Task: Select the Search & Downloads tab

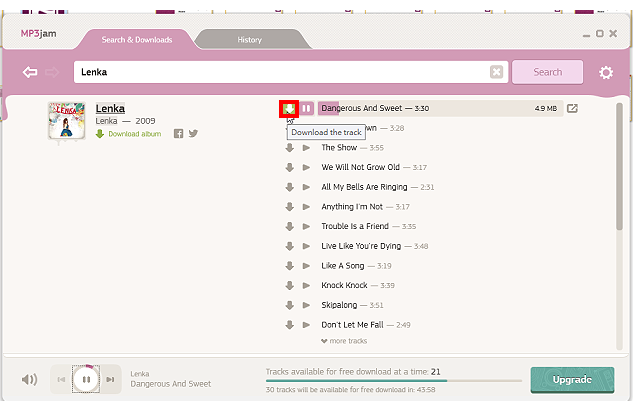Action: [x=137, y=40]
